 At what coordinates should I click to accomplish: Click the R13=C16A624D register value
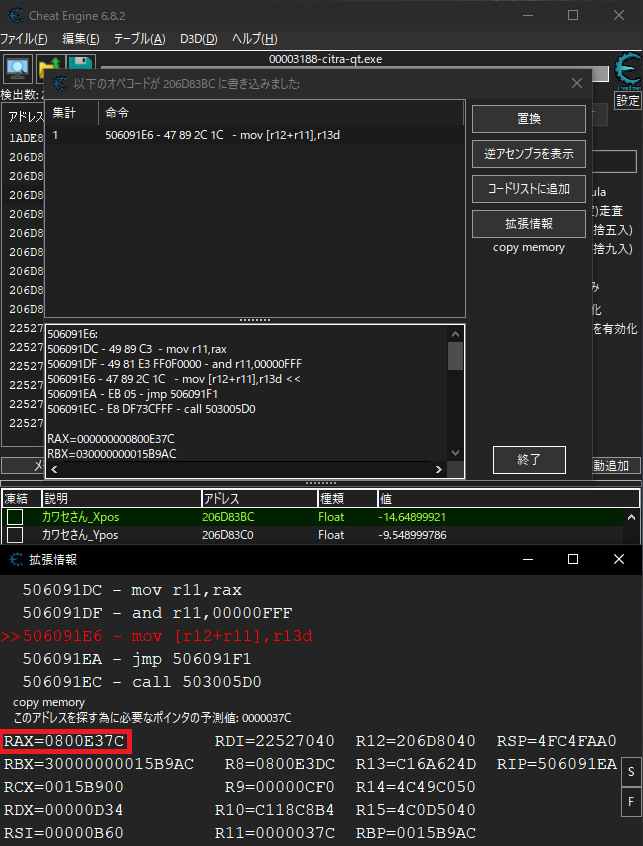click(415, 764)
